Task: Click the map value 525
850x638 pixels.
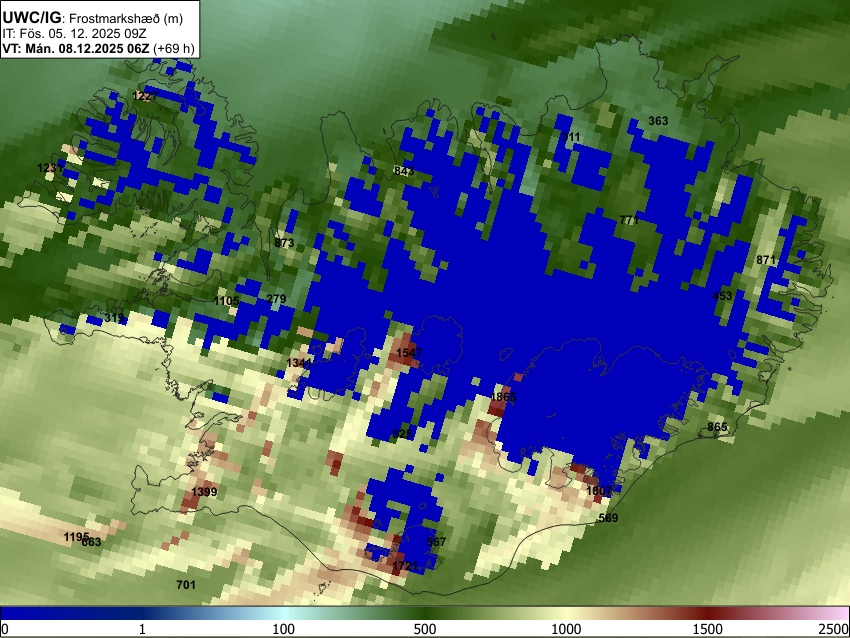Action: pyautogui.click(x=402, y=434)
